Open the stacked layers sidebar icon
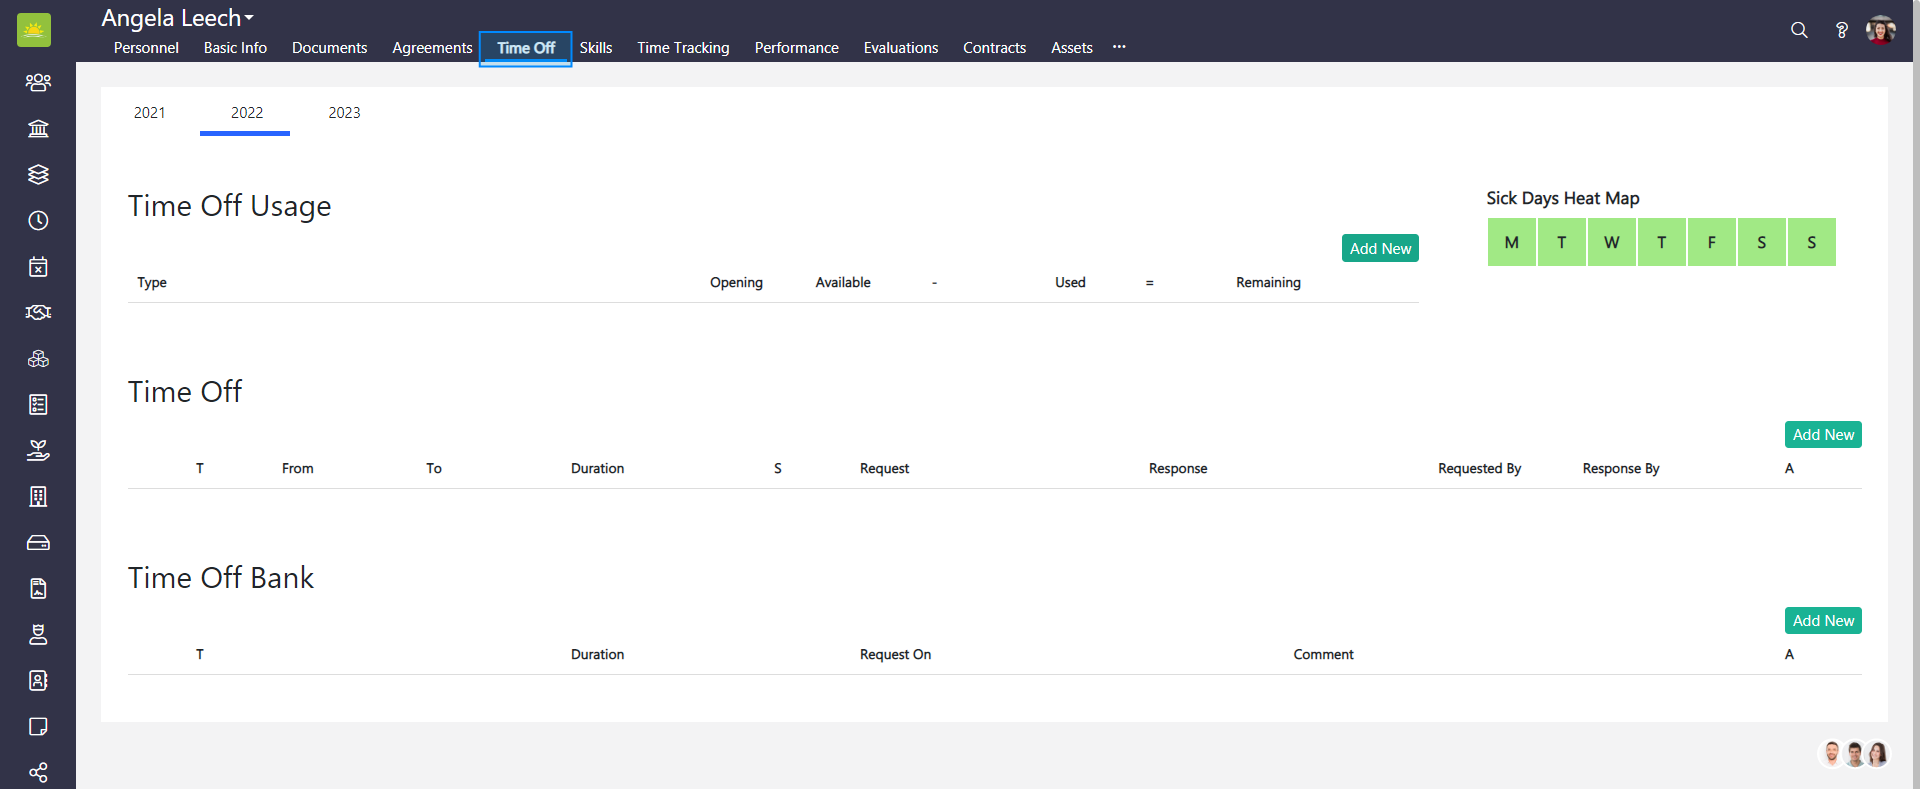 [x=38, y=174]
